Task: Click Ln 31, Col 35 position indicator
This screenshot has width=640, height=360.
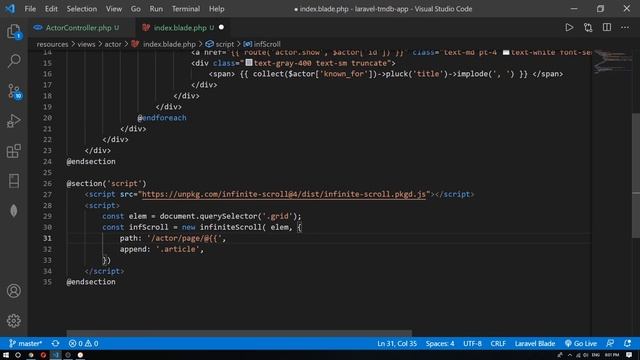Action: (397, 344)
